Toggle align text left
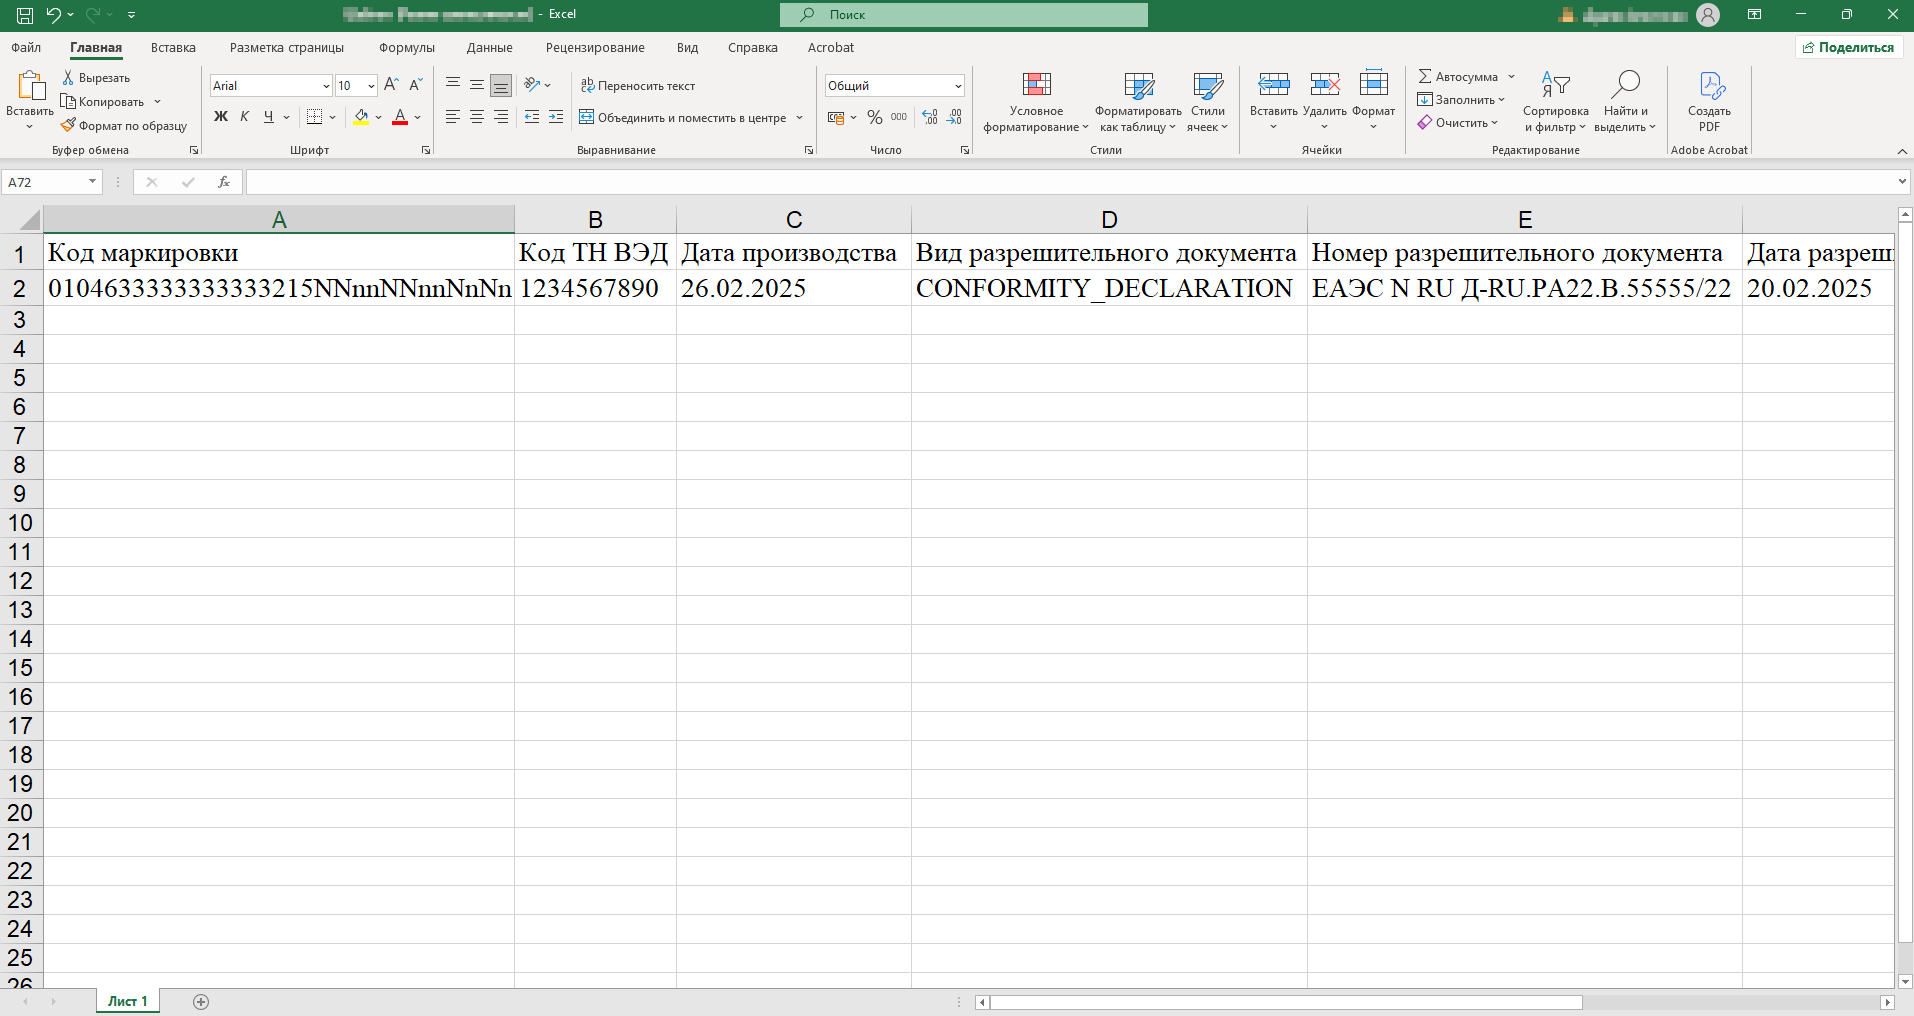 (x=453, y=117)
